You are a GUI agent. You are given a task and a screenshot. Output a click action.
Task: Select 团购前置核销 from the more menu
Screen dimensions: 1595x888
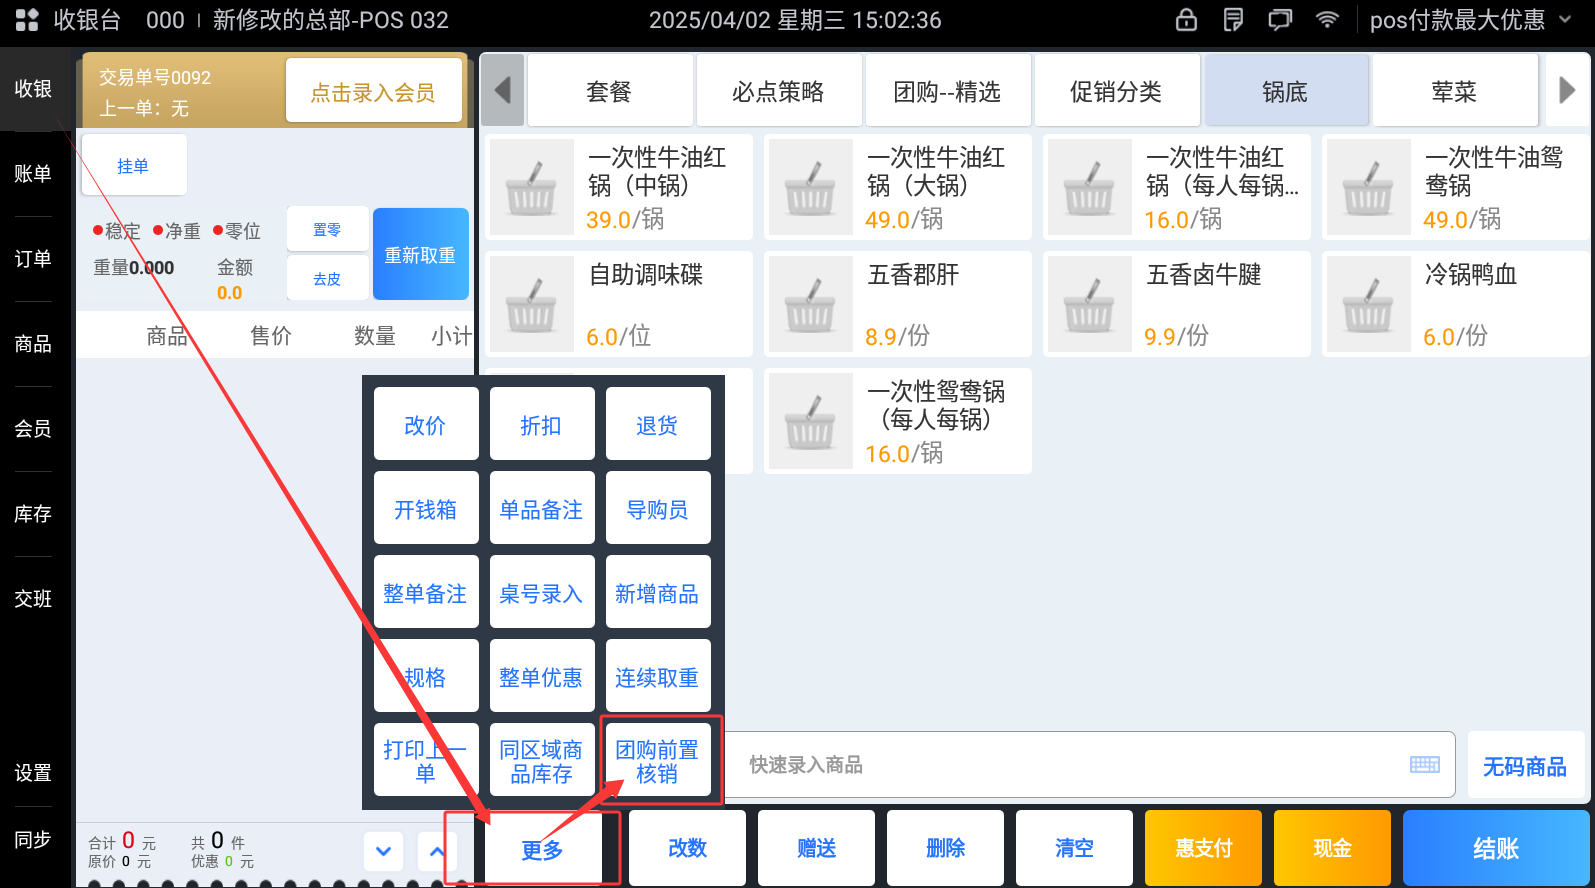[657, 761]
